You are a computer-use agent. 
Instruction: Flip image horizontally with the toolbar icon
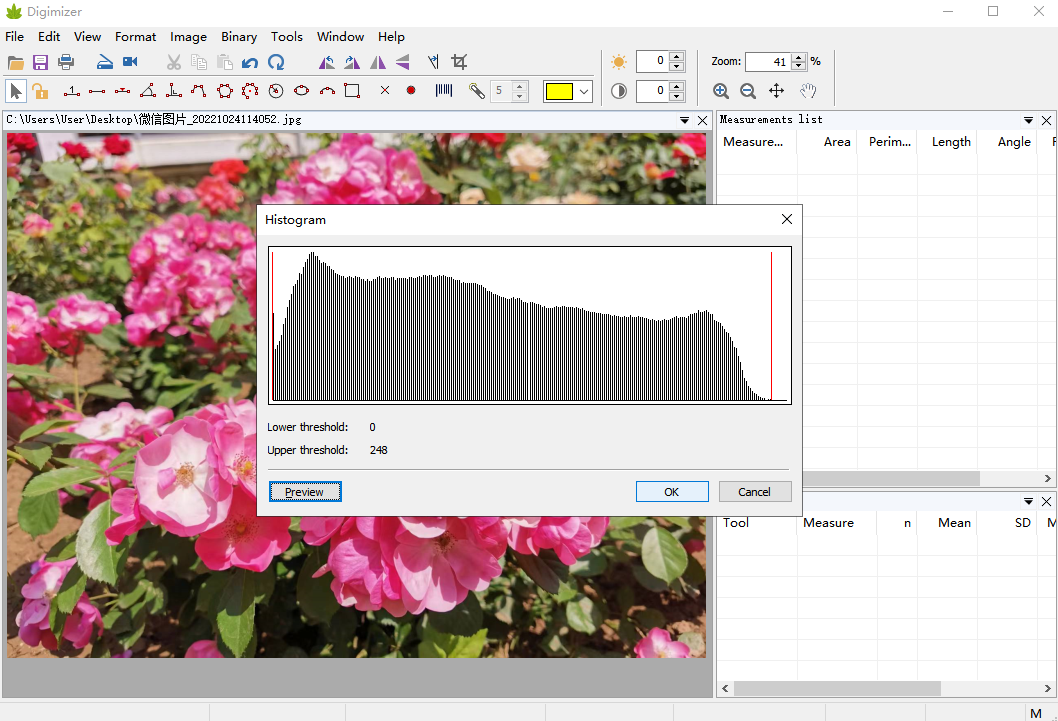pyautogui.click(x=378, y=63)
